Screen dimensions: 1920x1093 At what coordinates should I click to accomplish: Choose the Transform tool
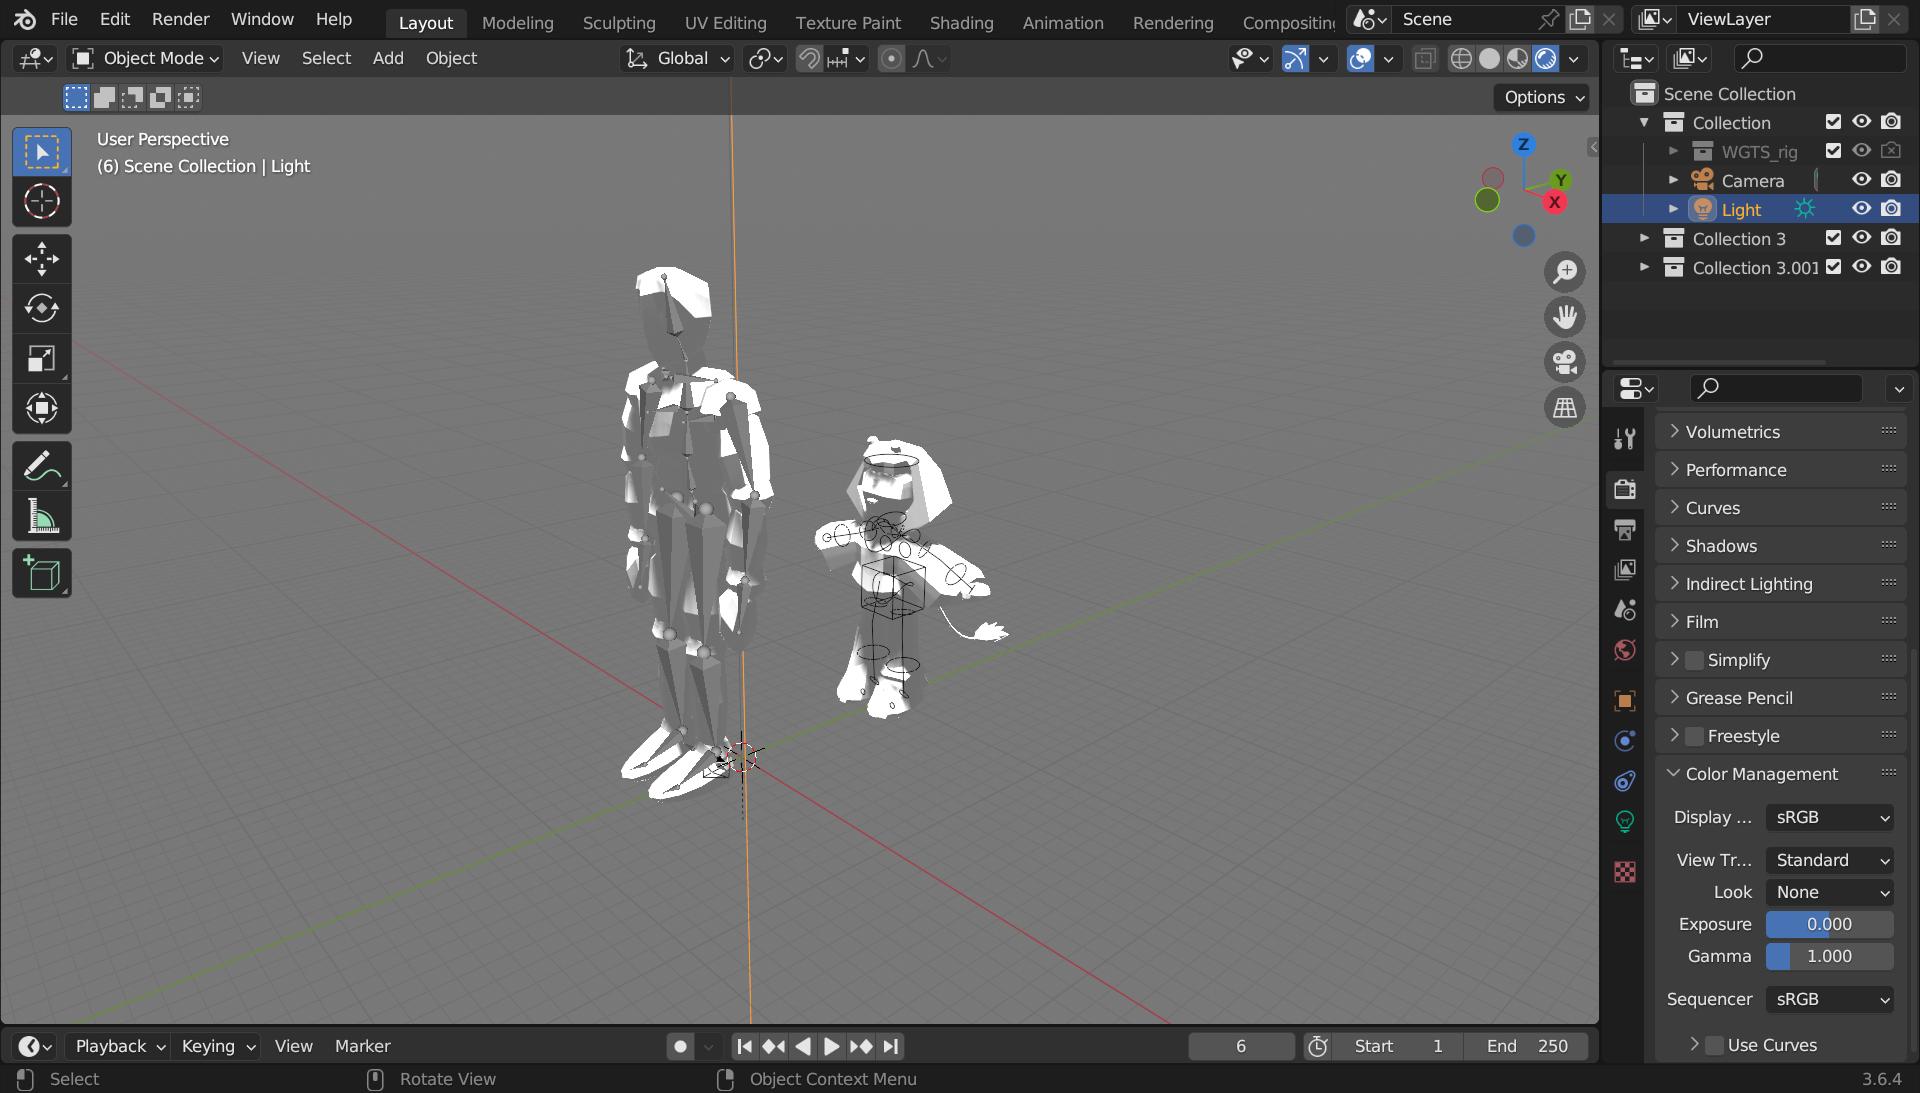click(42, 408)
